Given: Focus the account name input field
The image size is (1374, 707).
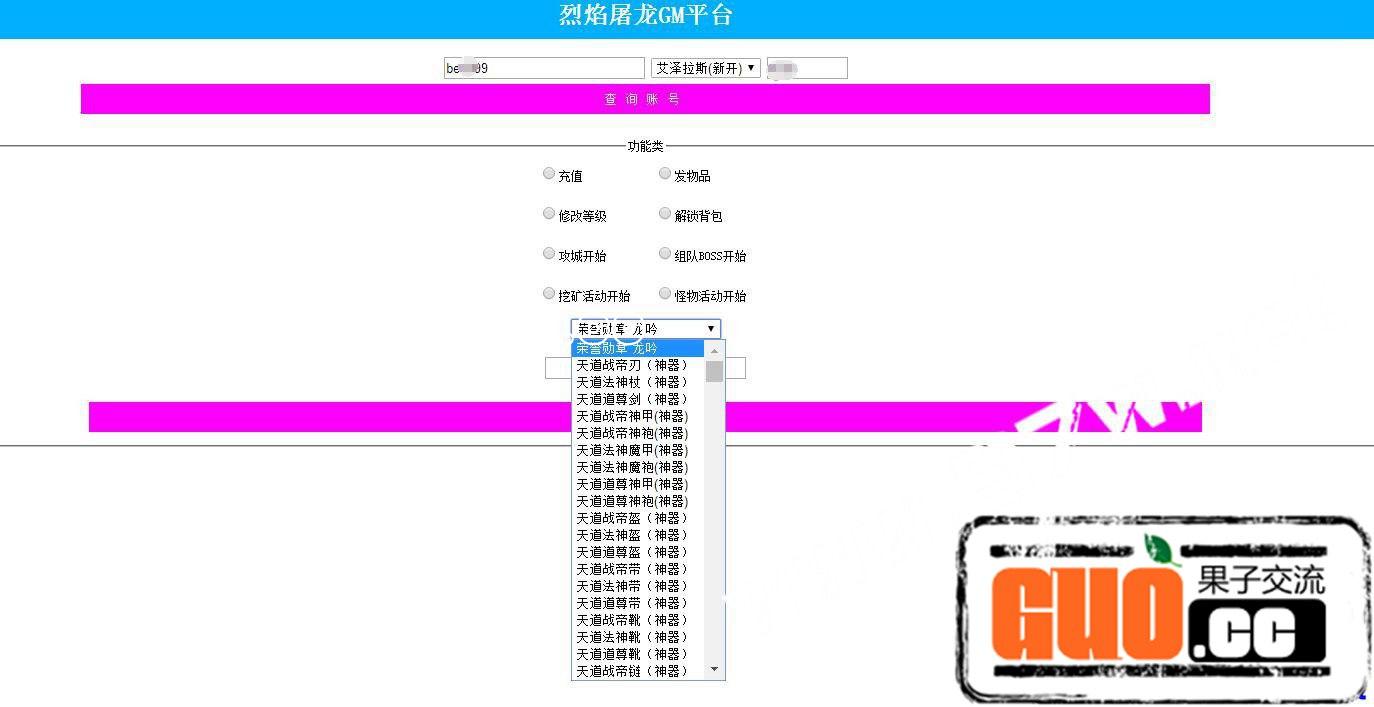Looking at the screenshot, I should [544, 68].
